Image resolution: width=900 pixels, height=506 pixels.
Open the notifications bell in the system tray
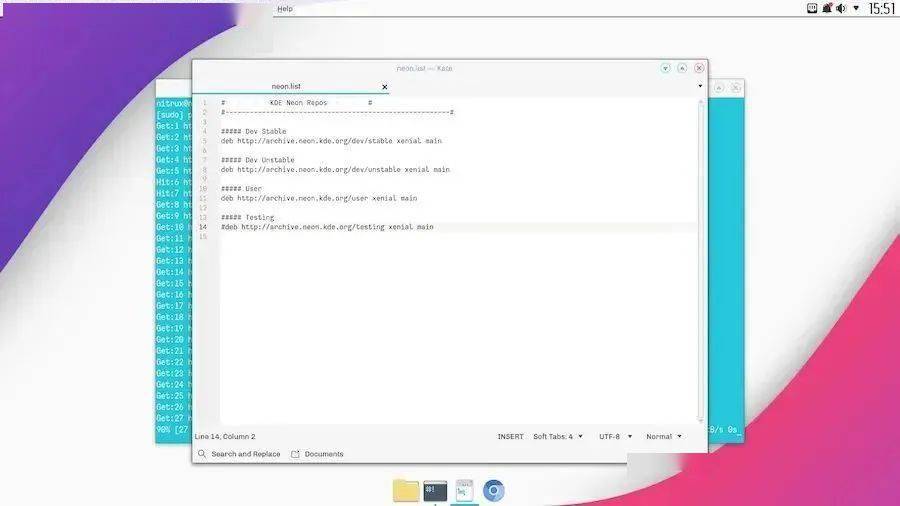pyautogui.click(x=826, y=8)
